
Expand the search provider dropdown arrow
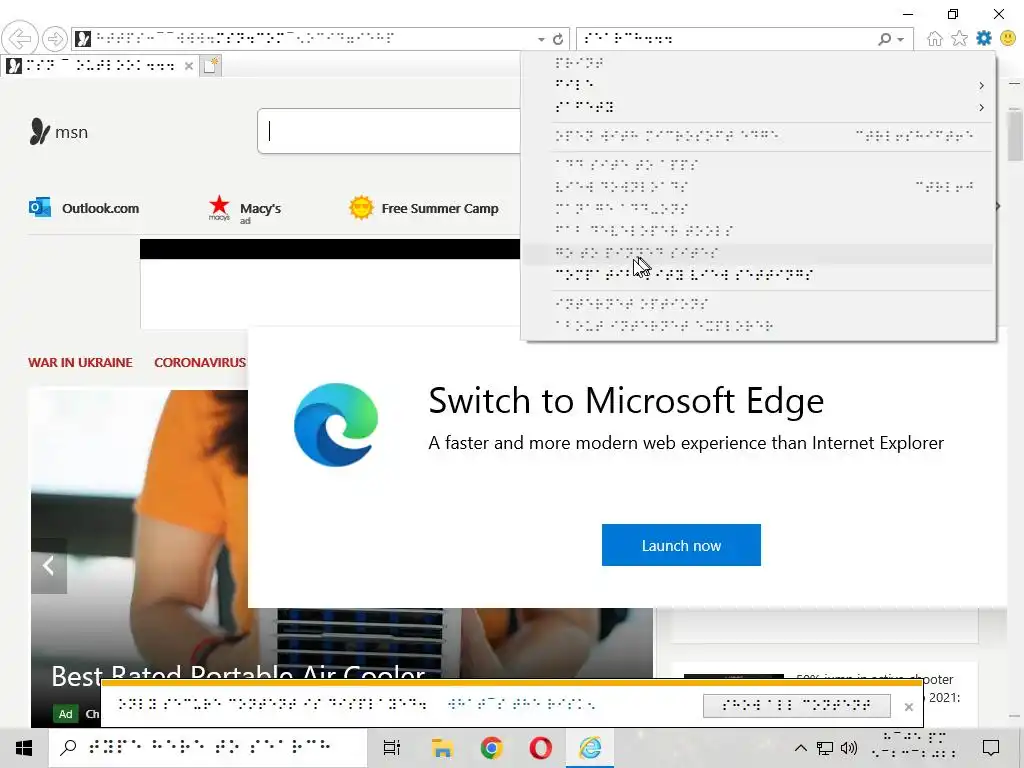pyautogui.click(x=901, y=39)
